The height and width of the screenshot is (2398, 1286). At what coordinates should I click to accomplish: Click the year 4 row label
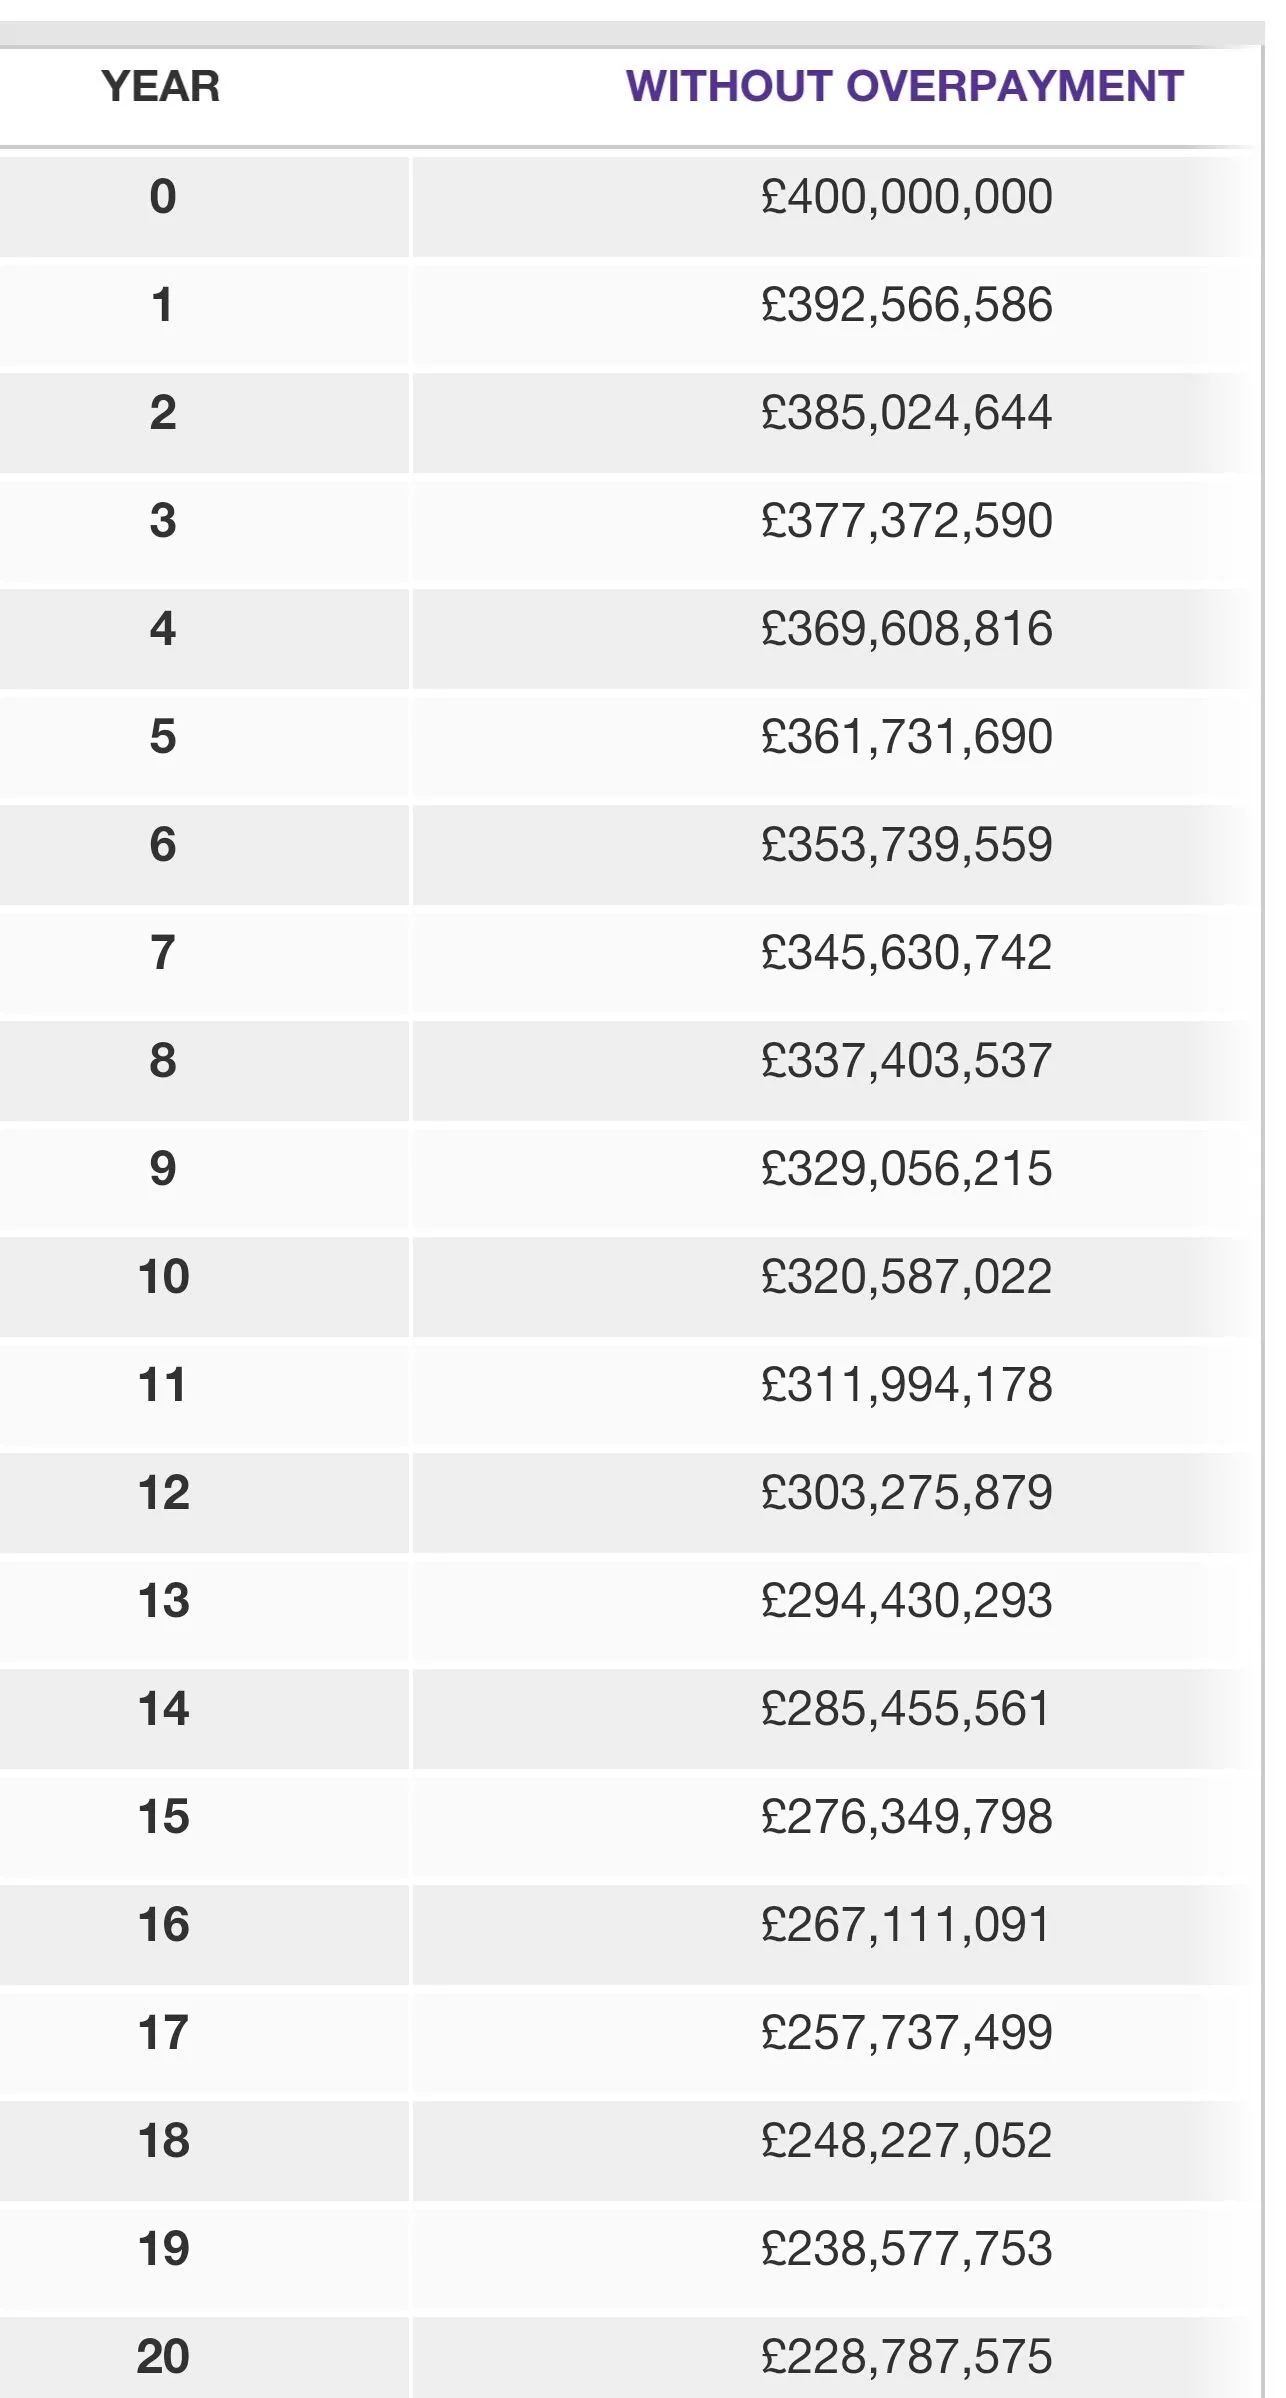point(163,628)
